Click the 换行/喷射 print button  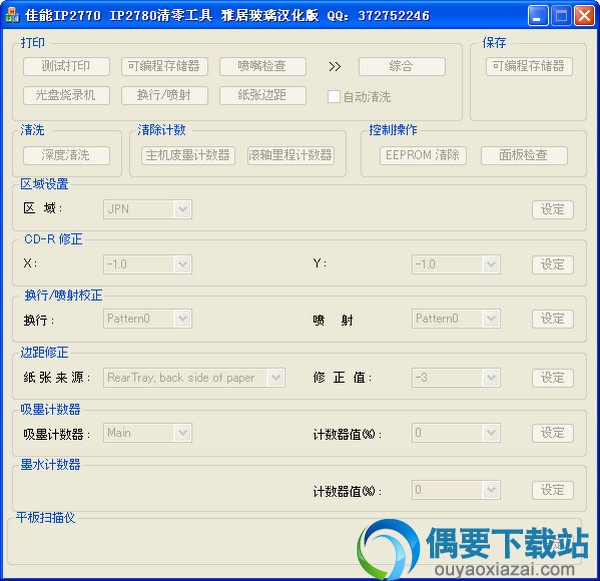[x=165, y=95]
